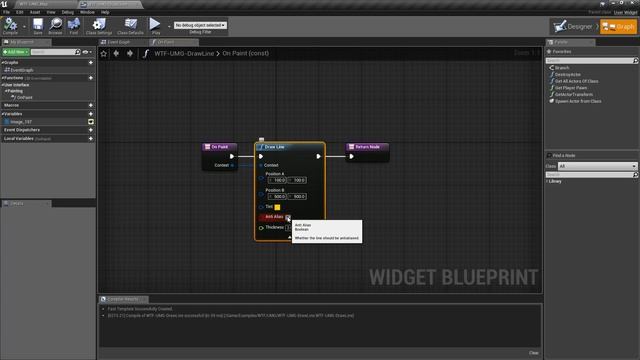Collapse the User Interface category

[3, 85]
